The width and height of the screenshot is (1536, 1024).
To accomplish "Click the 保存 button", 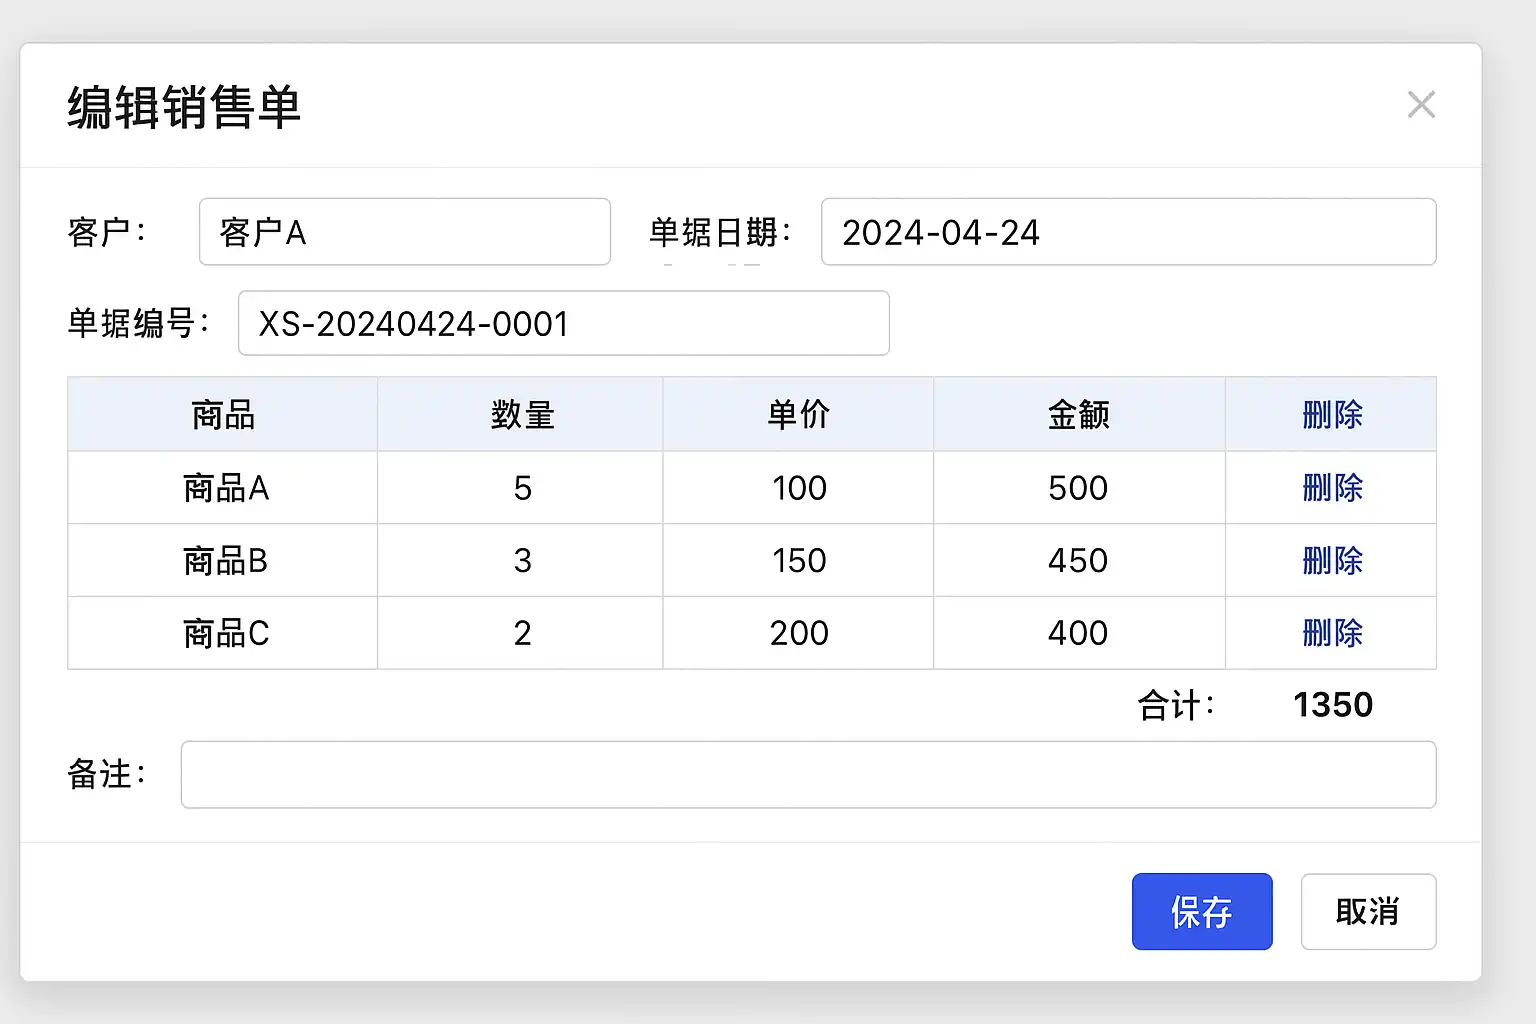I will [x=1201, y=911].
